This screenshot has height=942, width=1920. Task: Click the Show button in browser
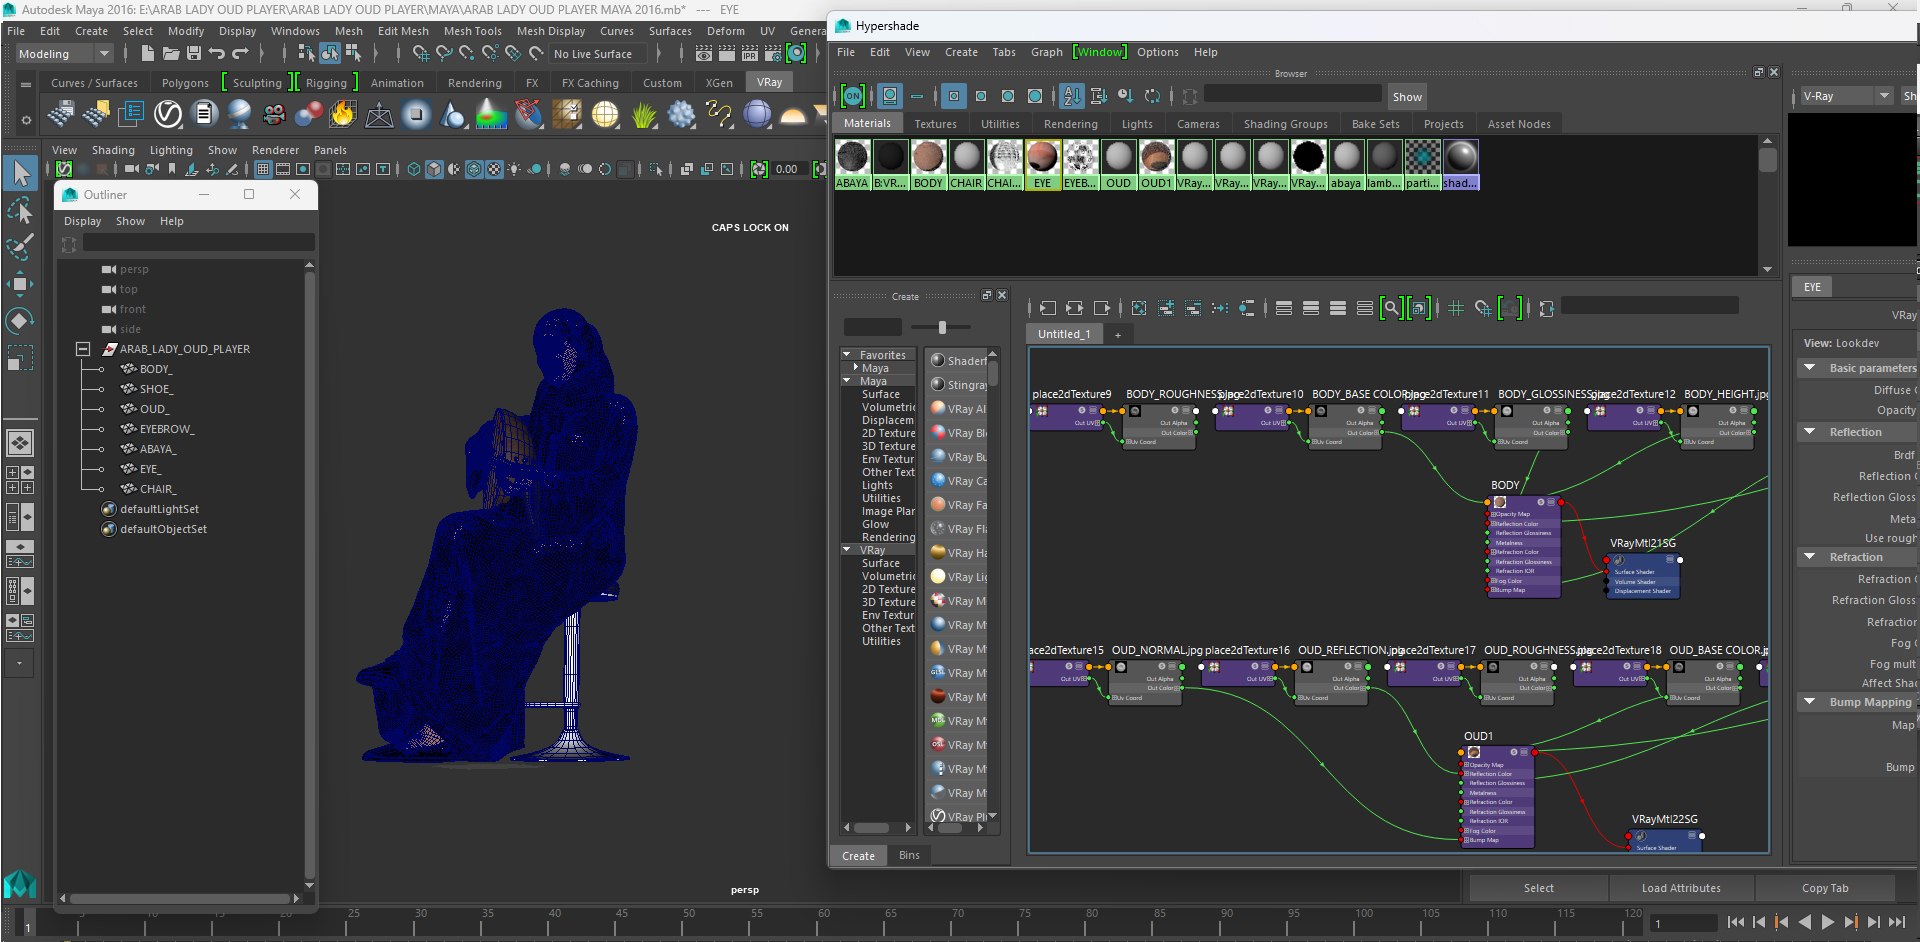1407,97
